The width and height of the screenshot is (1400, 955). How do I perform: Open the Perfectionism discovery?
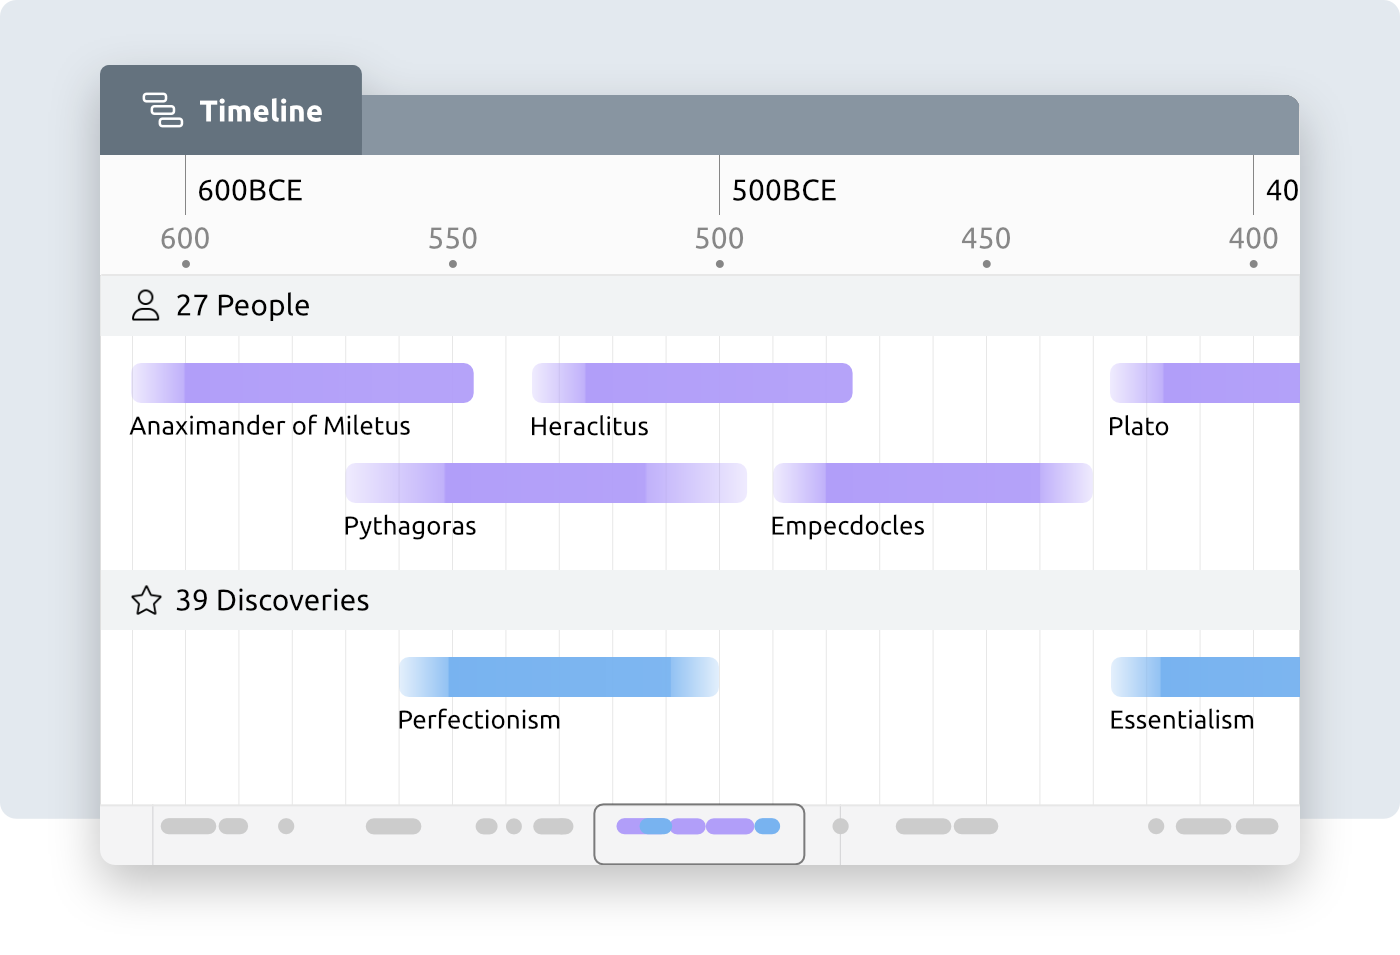coord(558,677)
